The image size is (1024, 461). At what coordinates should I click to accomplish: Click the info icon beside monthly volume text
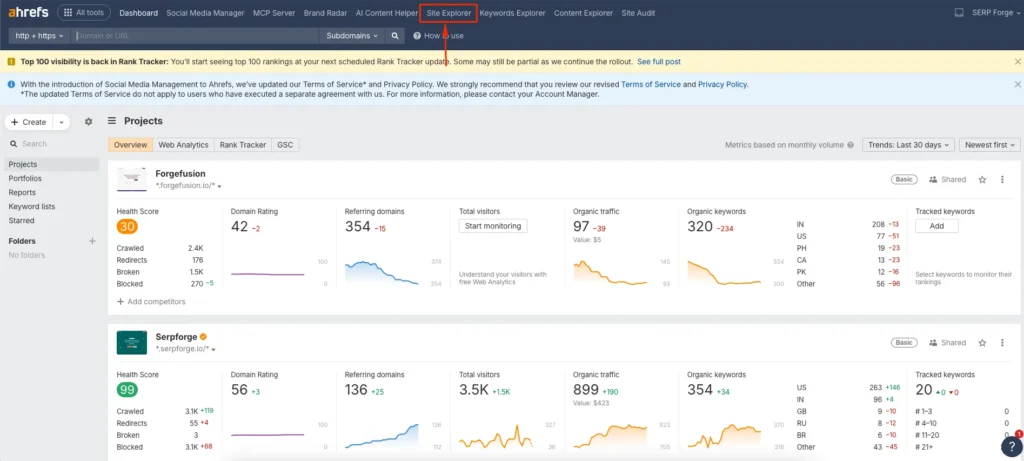850,145
